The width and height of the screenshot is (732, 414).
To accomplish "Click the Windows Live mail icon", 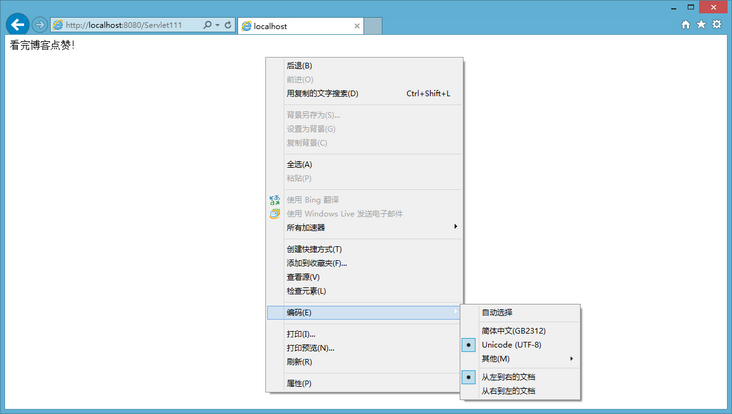I will 274,214.
